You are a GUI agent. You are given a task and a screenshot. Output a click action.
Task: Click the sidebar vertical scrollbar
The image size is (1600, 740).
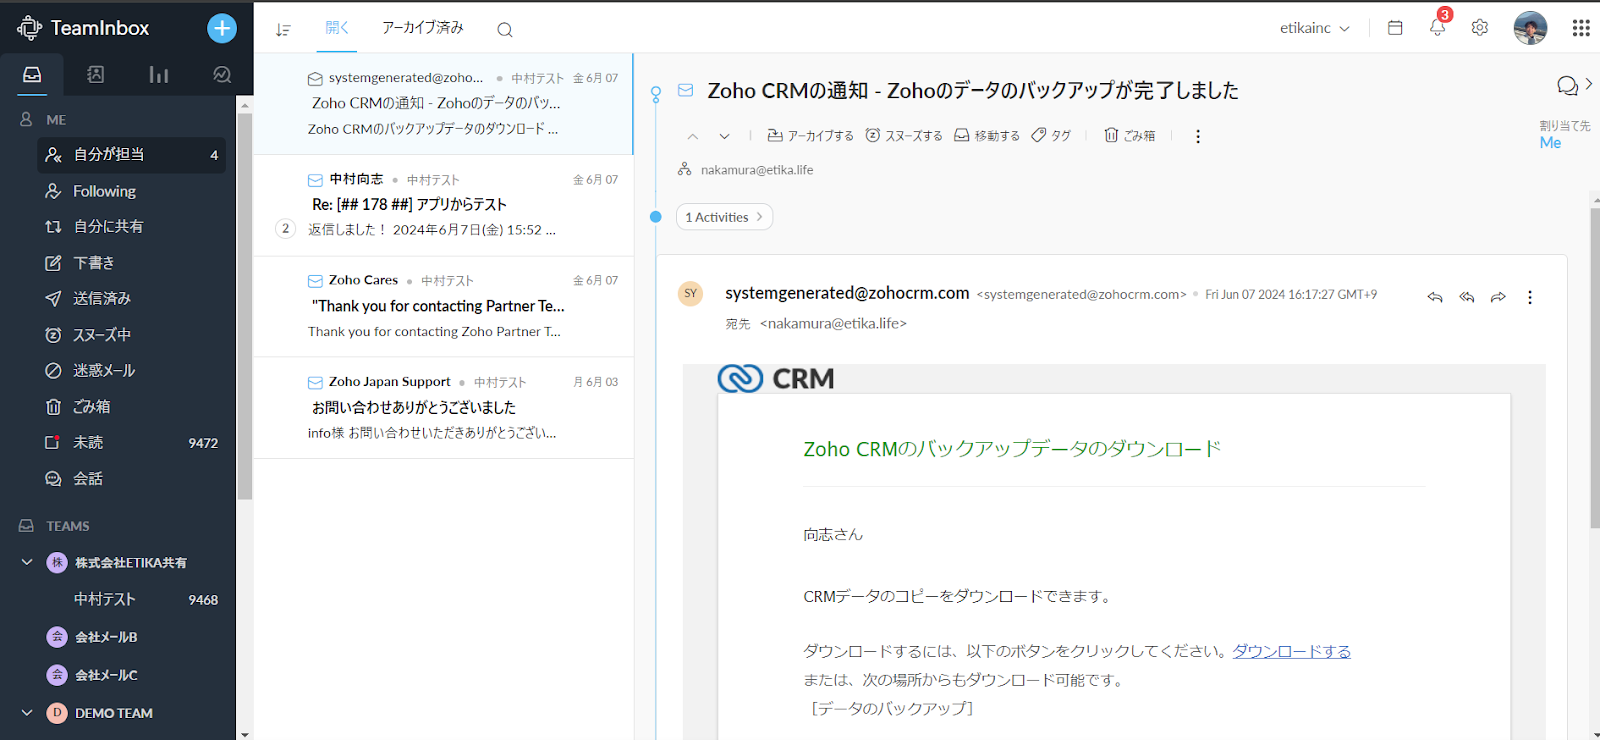coord(245,305)
